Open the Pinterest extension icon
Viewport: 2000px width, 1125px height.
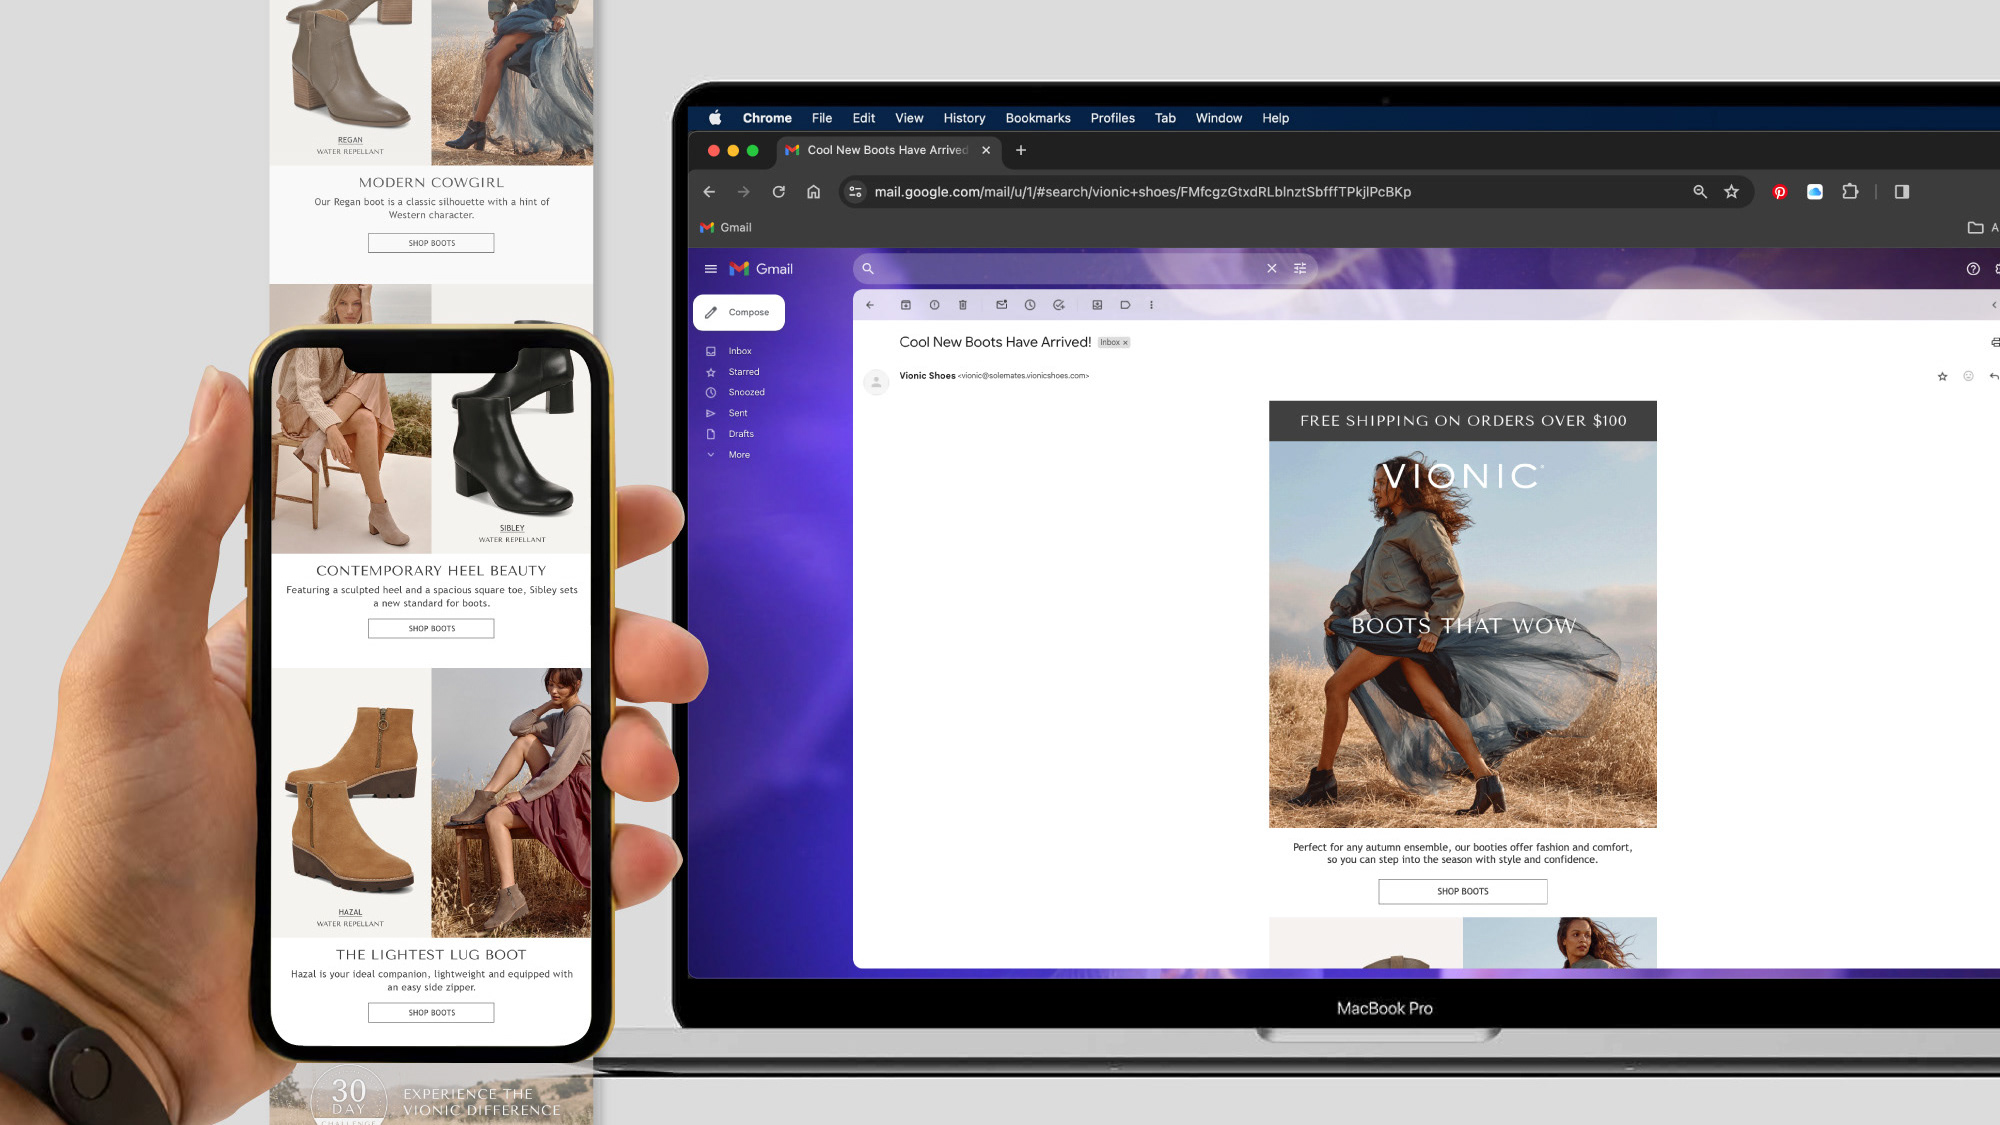pyautogui.click(x=1779, y=192)
